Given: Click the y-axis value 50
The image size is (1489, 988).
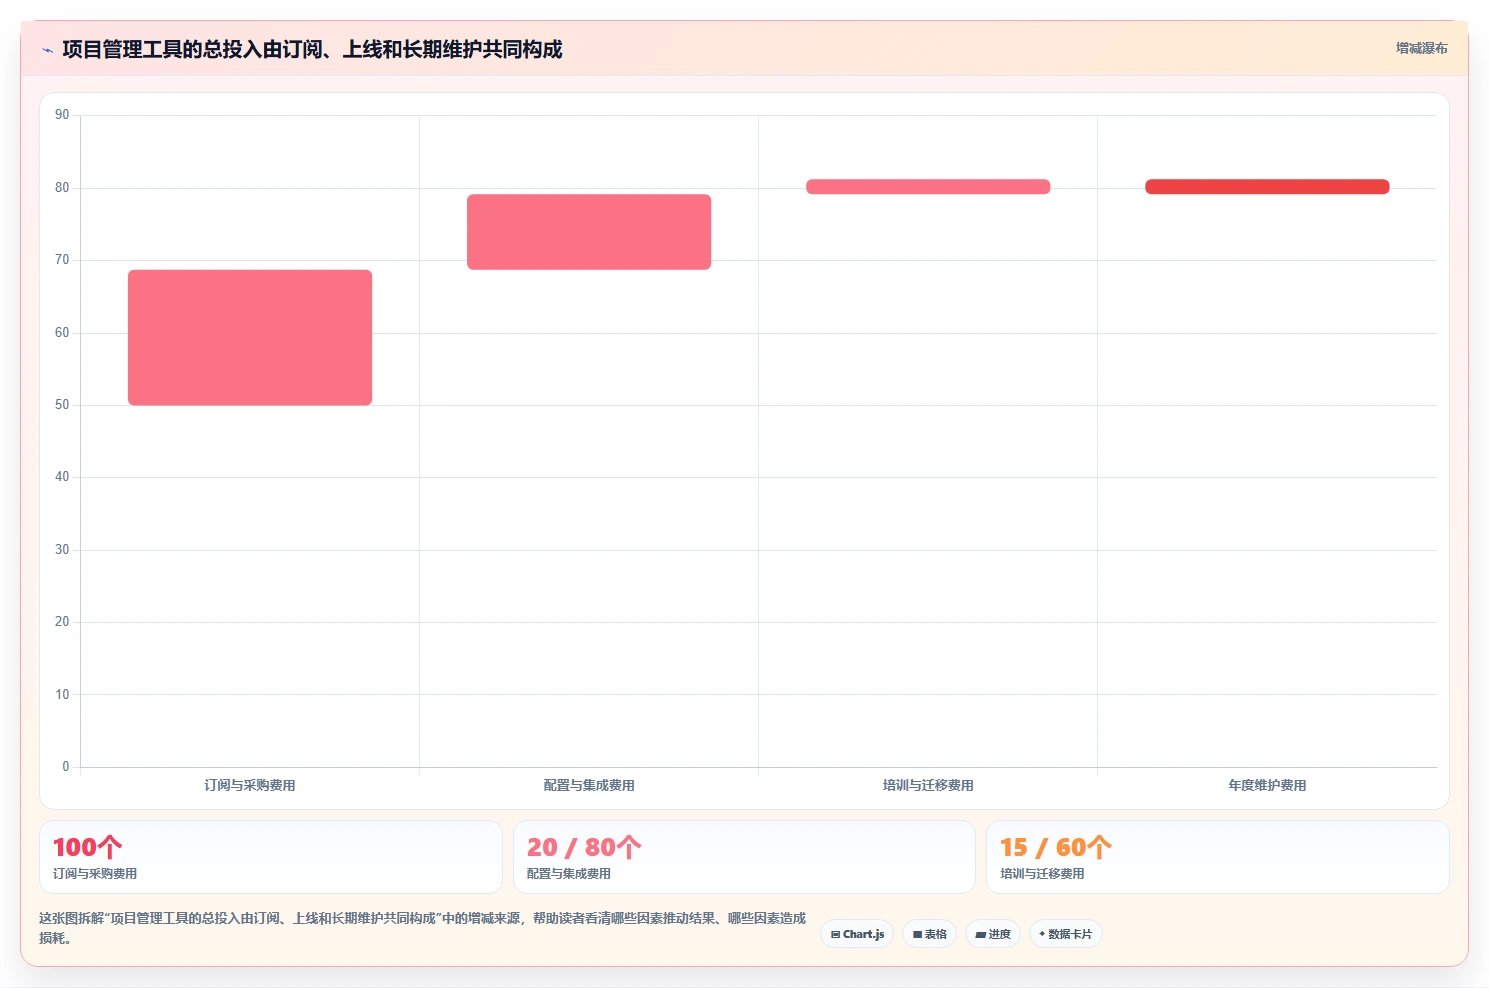Looking at the screenshot, I should click(x=62, y=405).
